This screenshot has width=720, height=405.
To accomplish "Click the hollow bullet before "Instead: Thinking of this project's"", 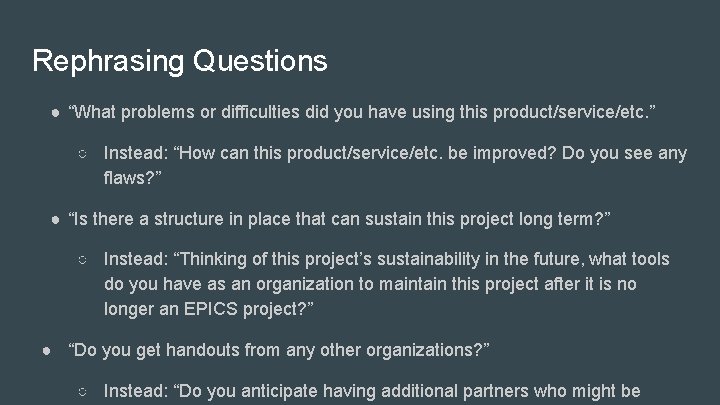I will (x=85, y=260).
